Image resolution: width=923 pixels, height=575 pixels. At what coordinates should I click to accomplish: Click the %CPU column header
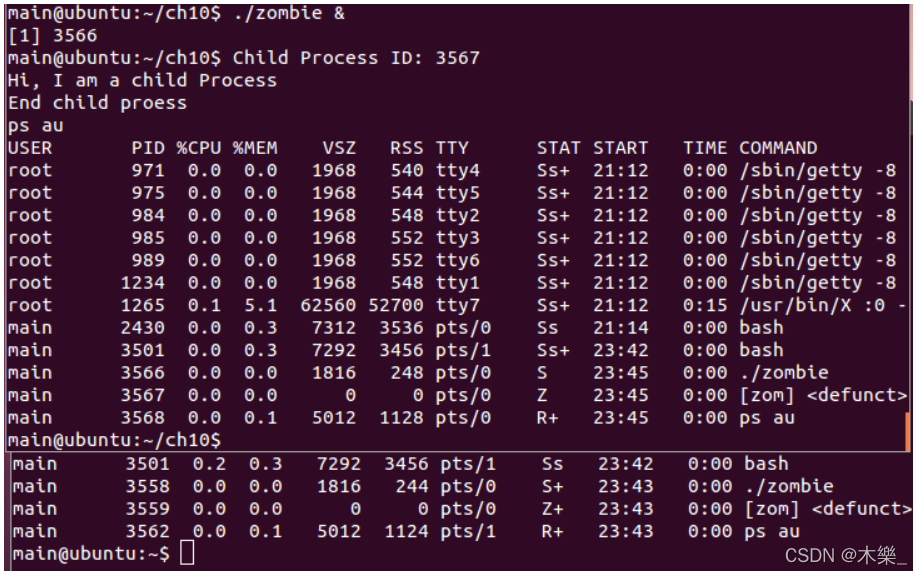(x=199, y=148)
